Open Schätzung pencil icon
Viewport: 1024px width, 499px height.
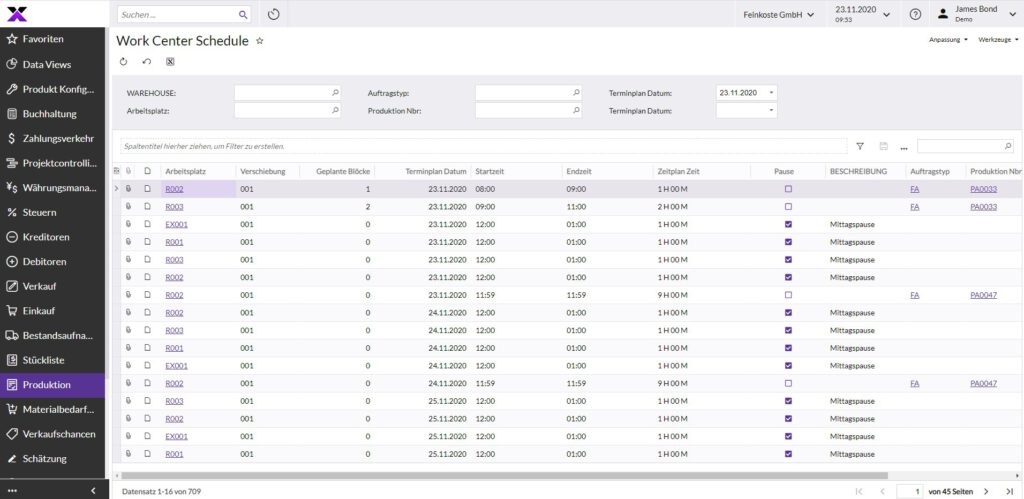coord(11,459)
